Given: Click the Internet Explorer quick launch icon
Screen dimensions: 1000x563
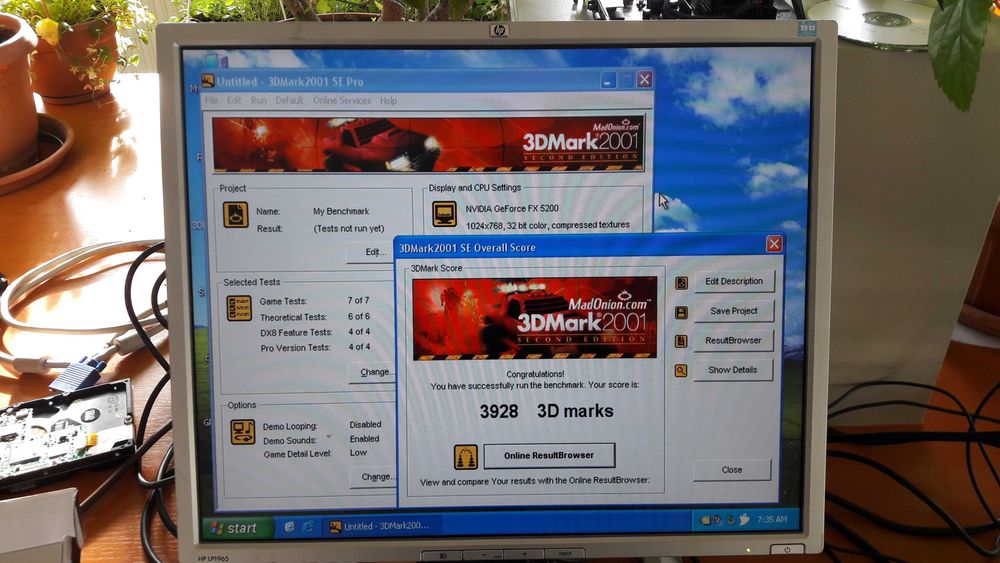Looking at the screenshot, I should pyautogui.click(x=308, y=527).
